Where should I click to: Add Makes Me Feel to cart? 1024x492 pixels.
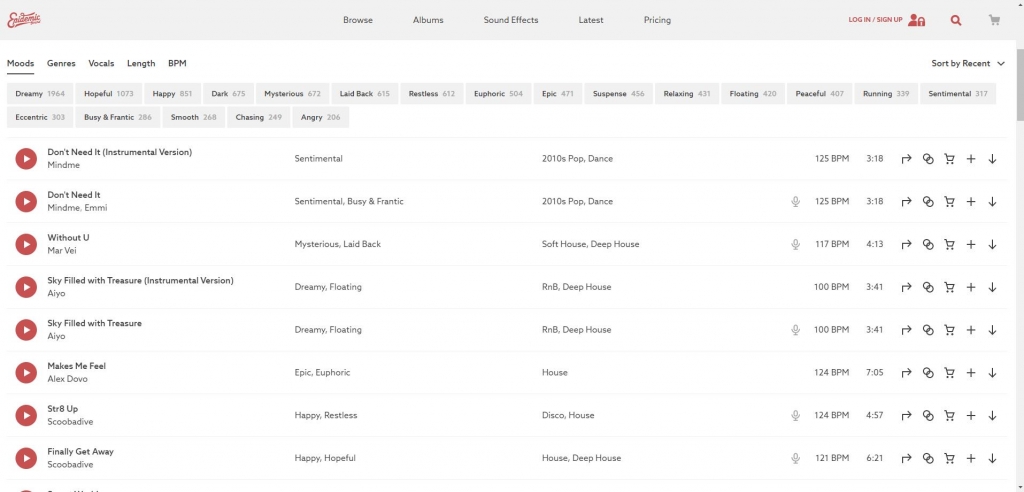tap(949, 373)
